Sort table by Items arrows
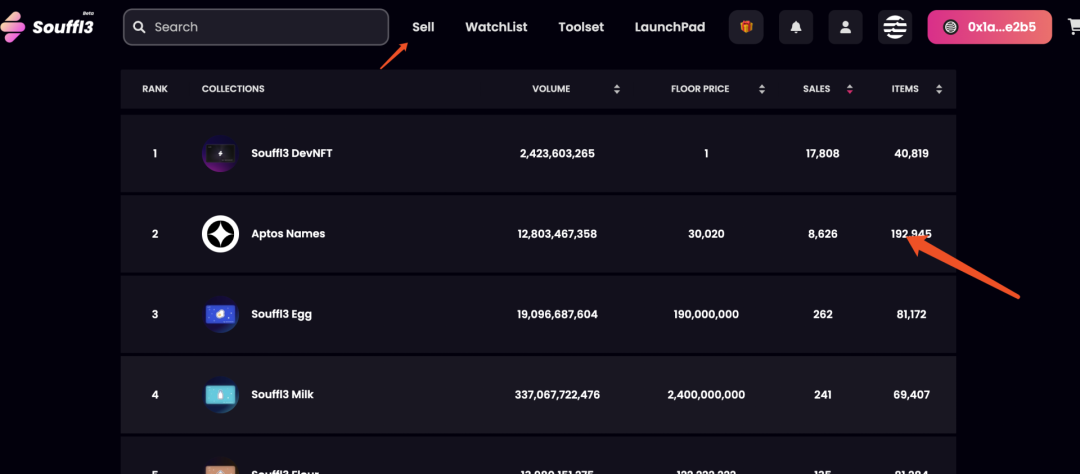This screenshot has height=474, width=1080. [939, 89]
